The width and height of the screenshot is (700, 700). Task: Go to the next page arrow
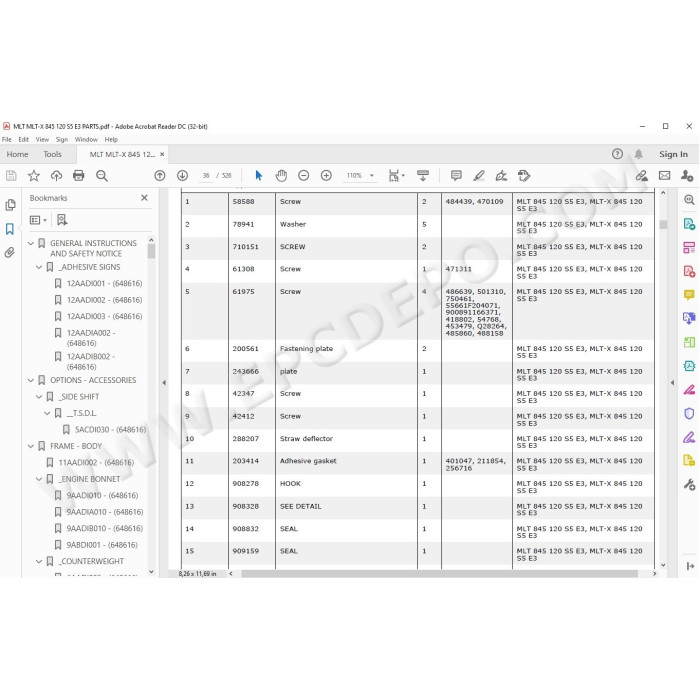[182, 176]
